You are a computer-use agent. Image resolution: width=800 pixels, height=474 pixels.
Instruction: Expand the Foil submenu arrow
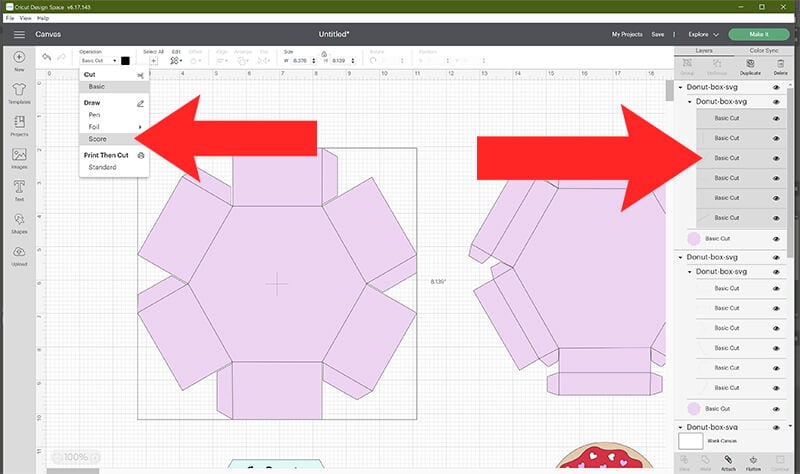140,127
